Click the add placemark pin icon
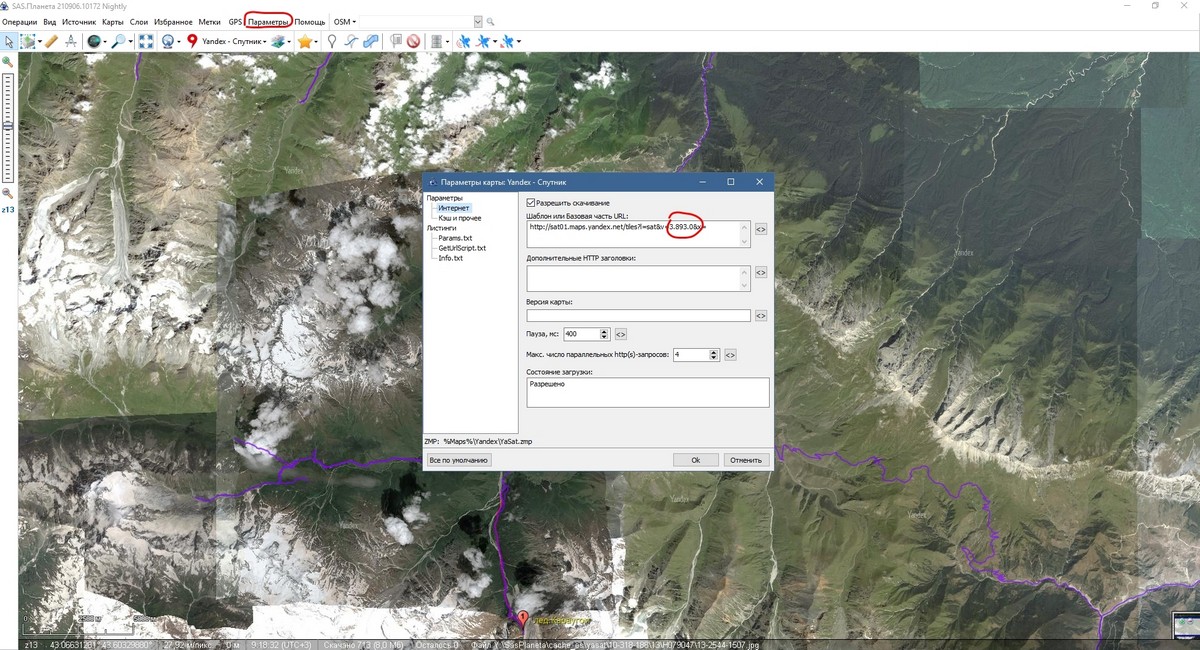 pyautogui.click(x=332, y=42)
